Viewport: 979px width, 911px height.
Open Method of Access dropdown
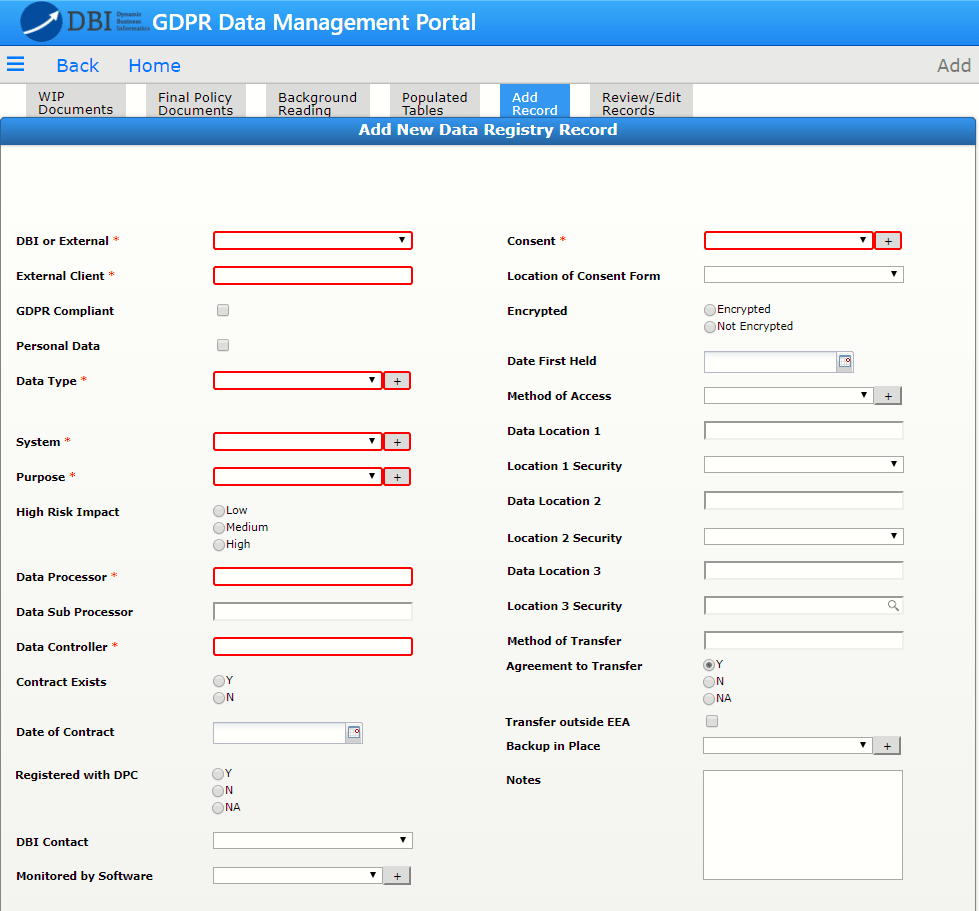tap(789, 395)
